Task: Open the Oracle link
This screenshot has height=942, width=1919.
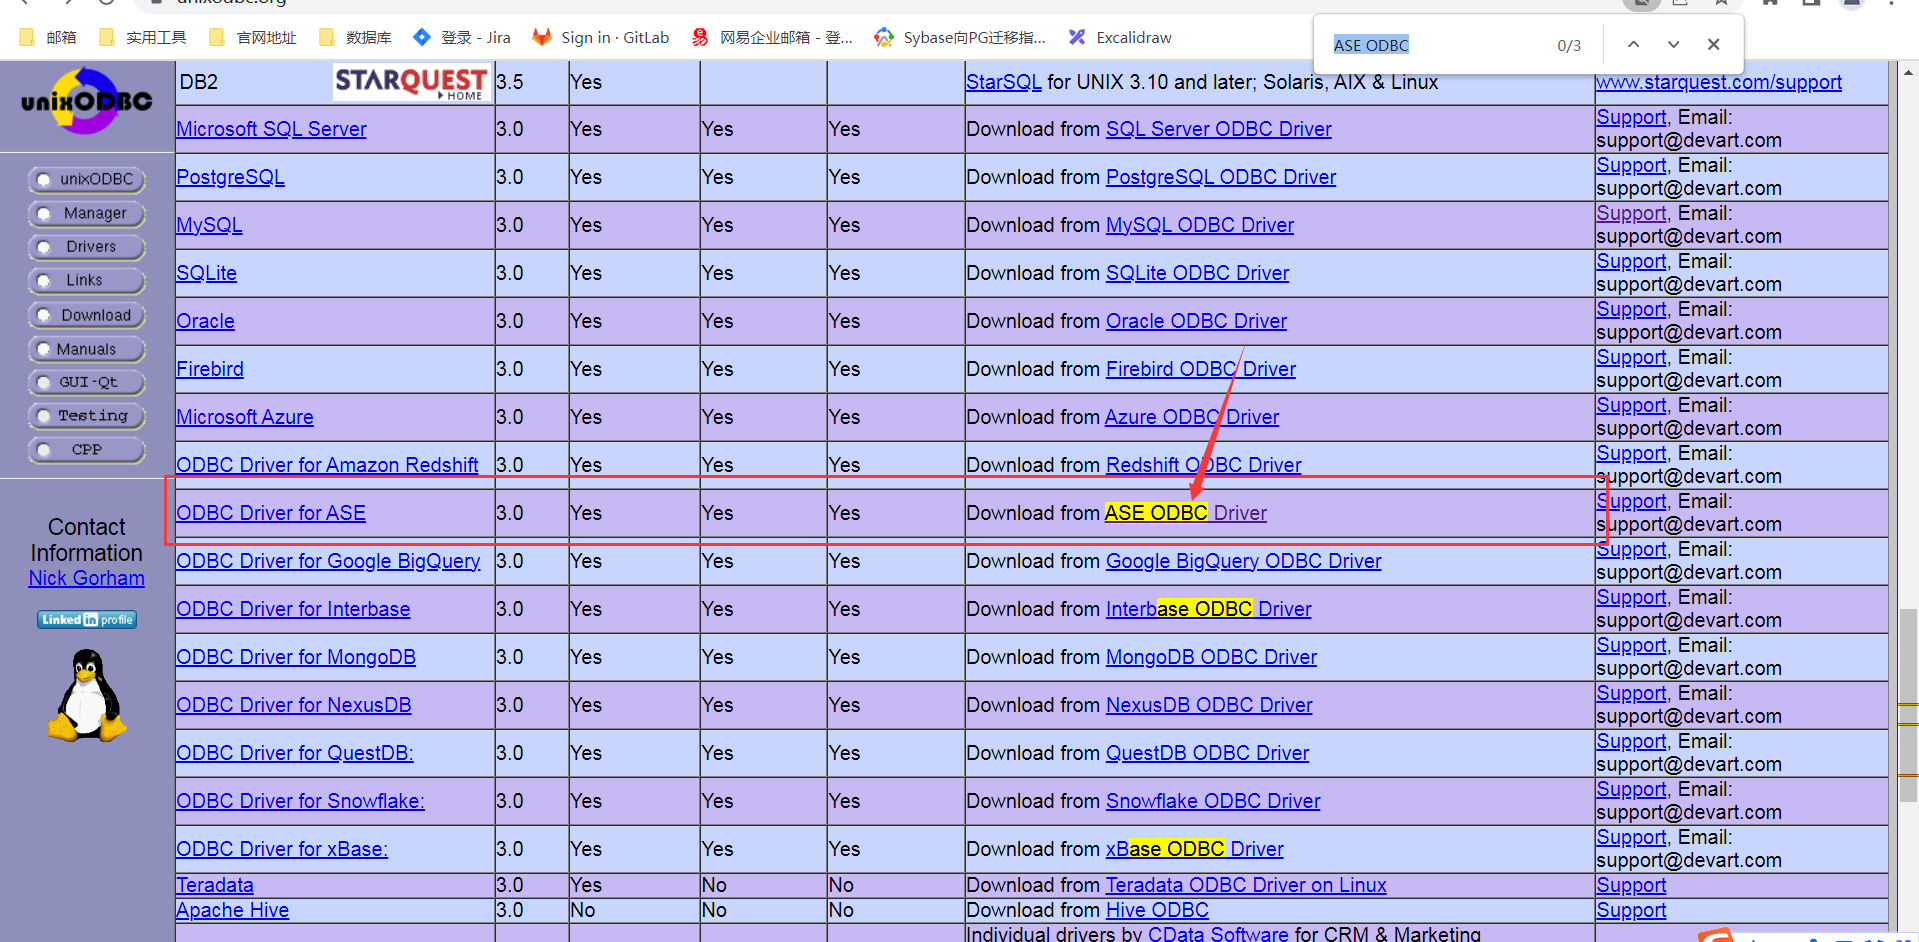Action: point(205,321)
